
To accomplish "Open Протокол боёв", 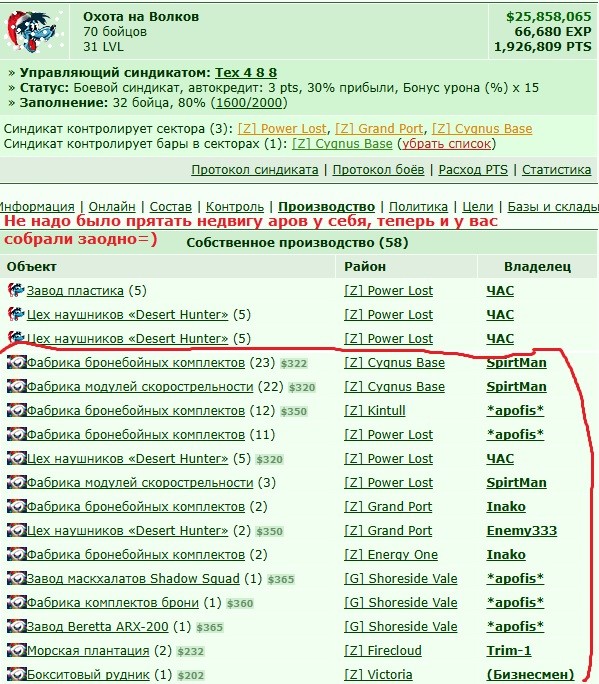I will tap(378, 170).
